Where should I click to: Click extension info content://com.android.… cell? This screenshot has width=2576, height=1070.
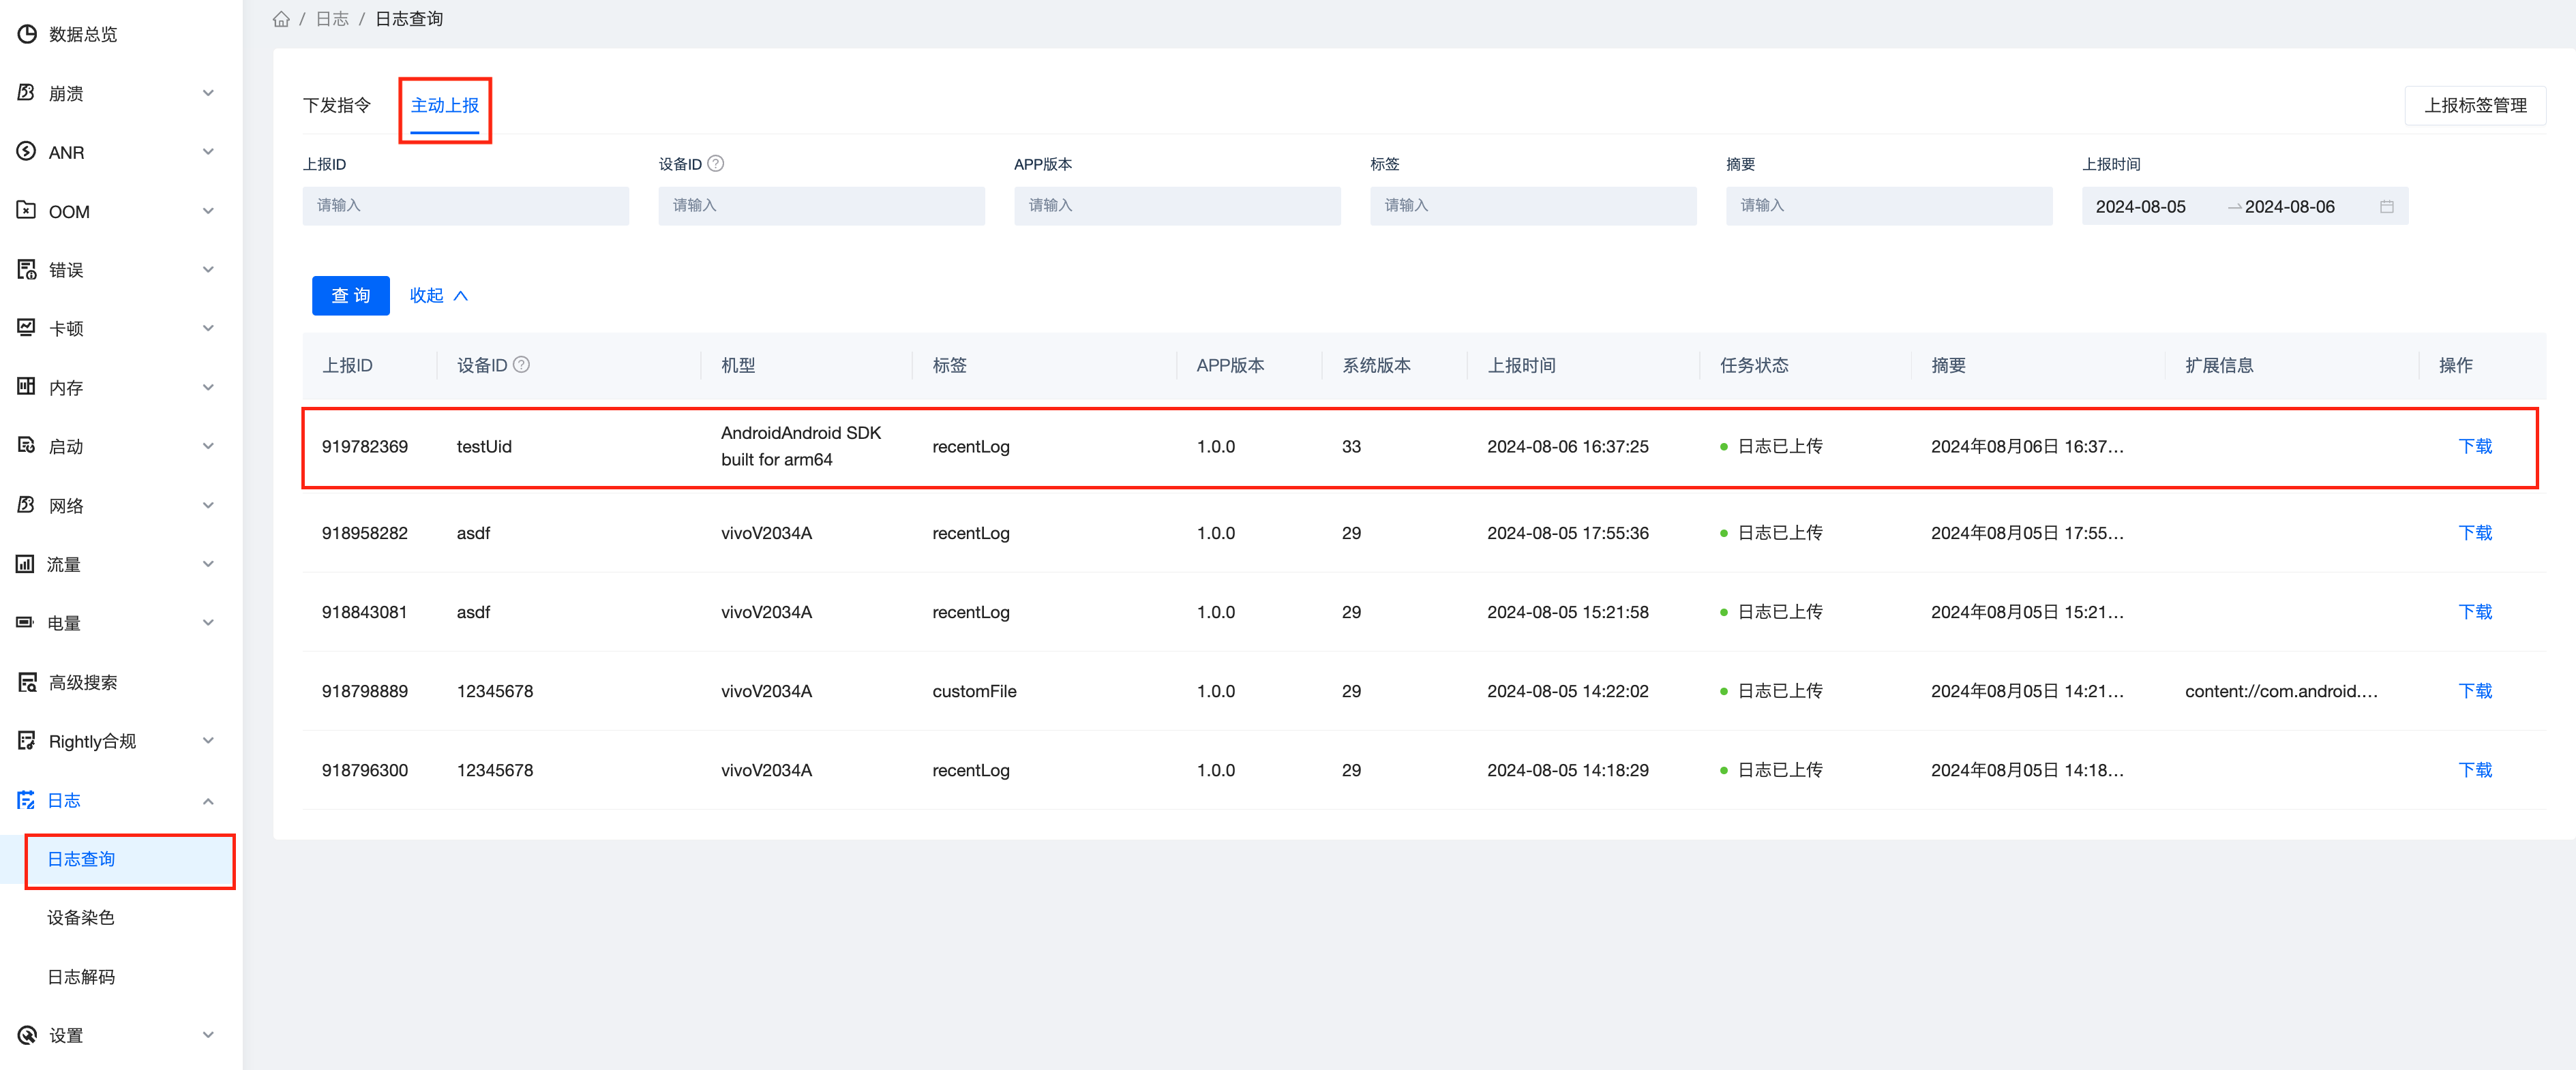pos(2281,691)
